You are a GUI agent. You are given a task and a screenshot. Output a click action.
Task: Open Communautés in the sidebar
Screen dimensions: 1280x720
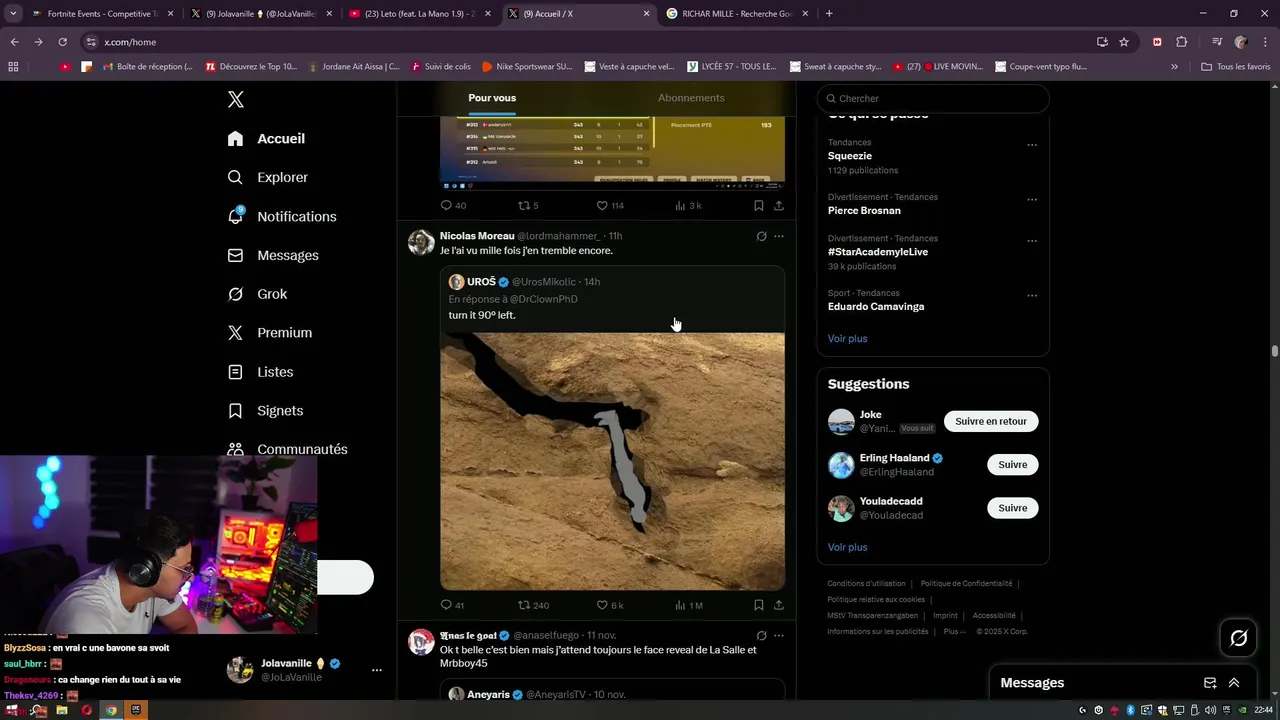[287, 449]
